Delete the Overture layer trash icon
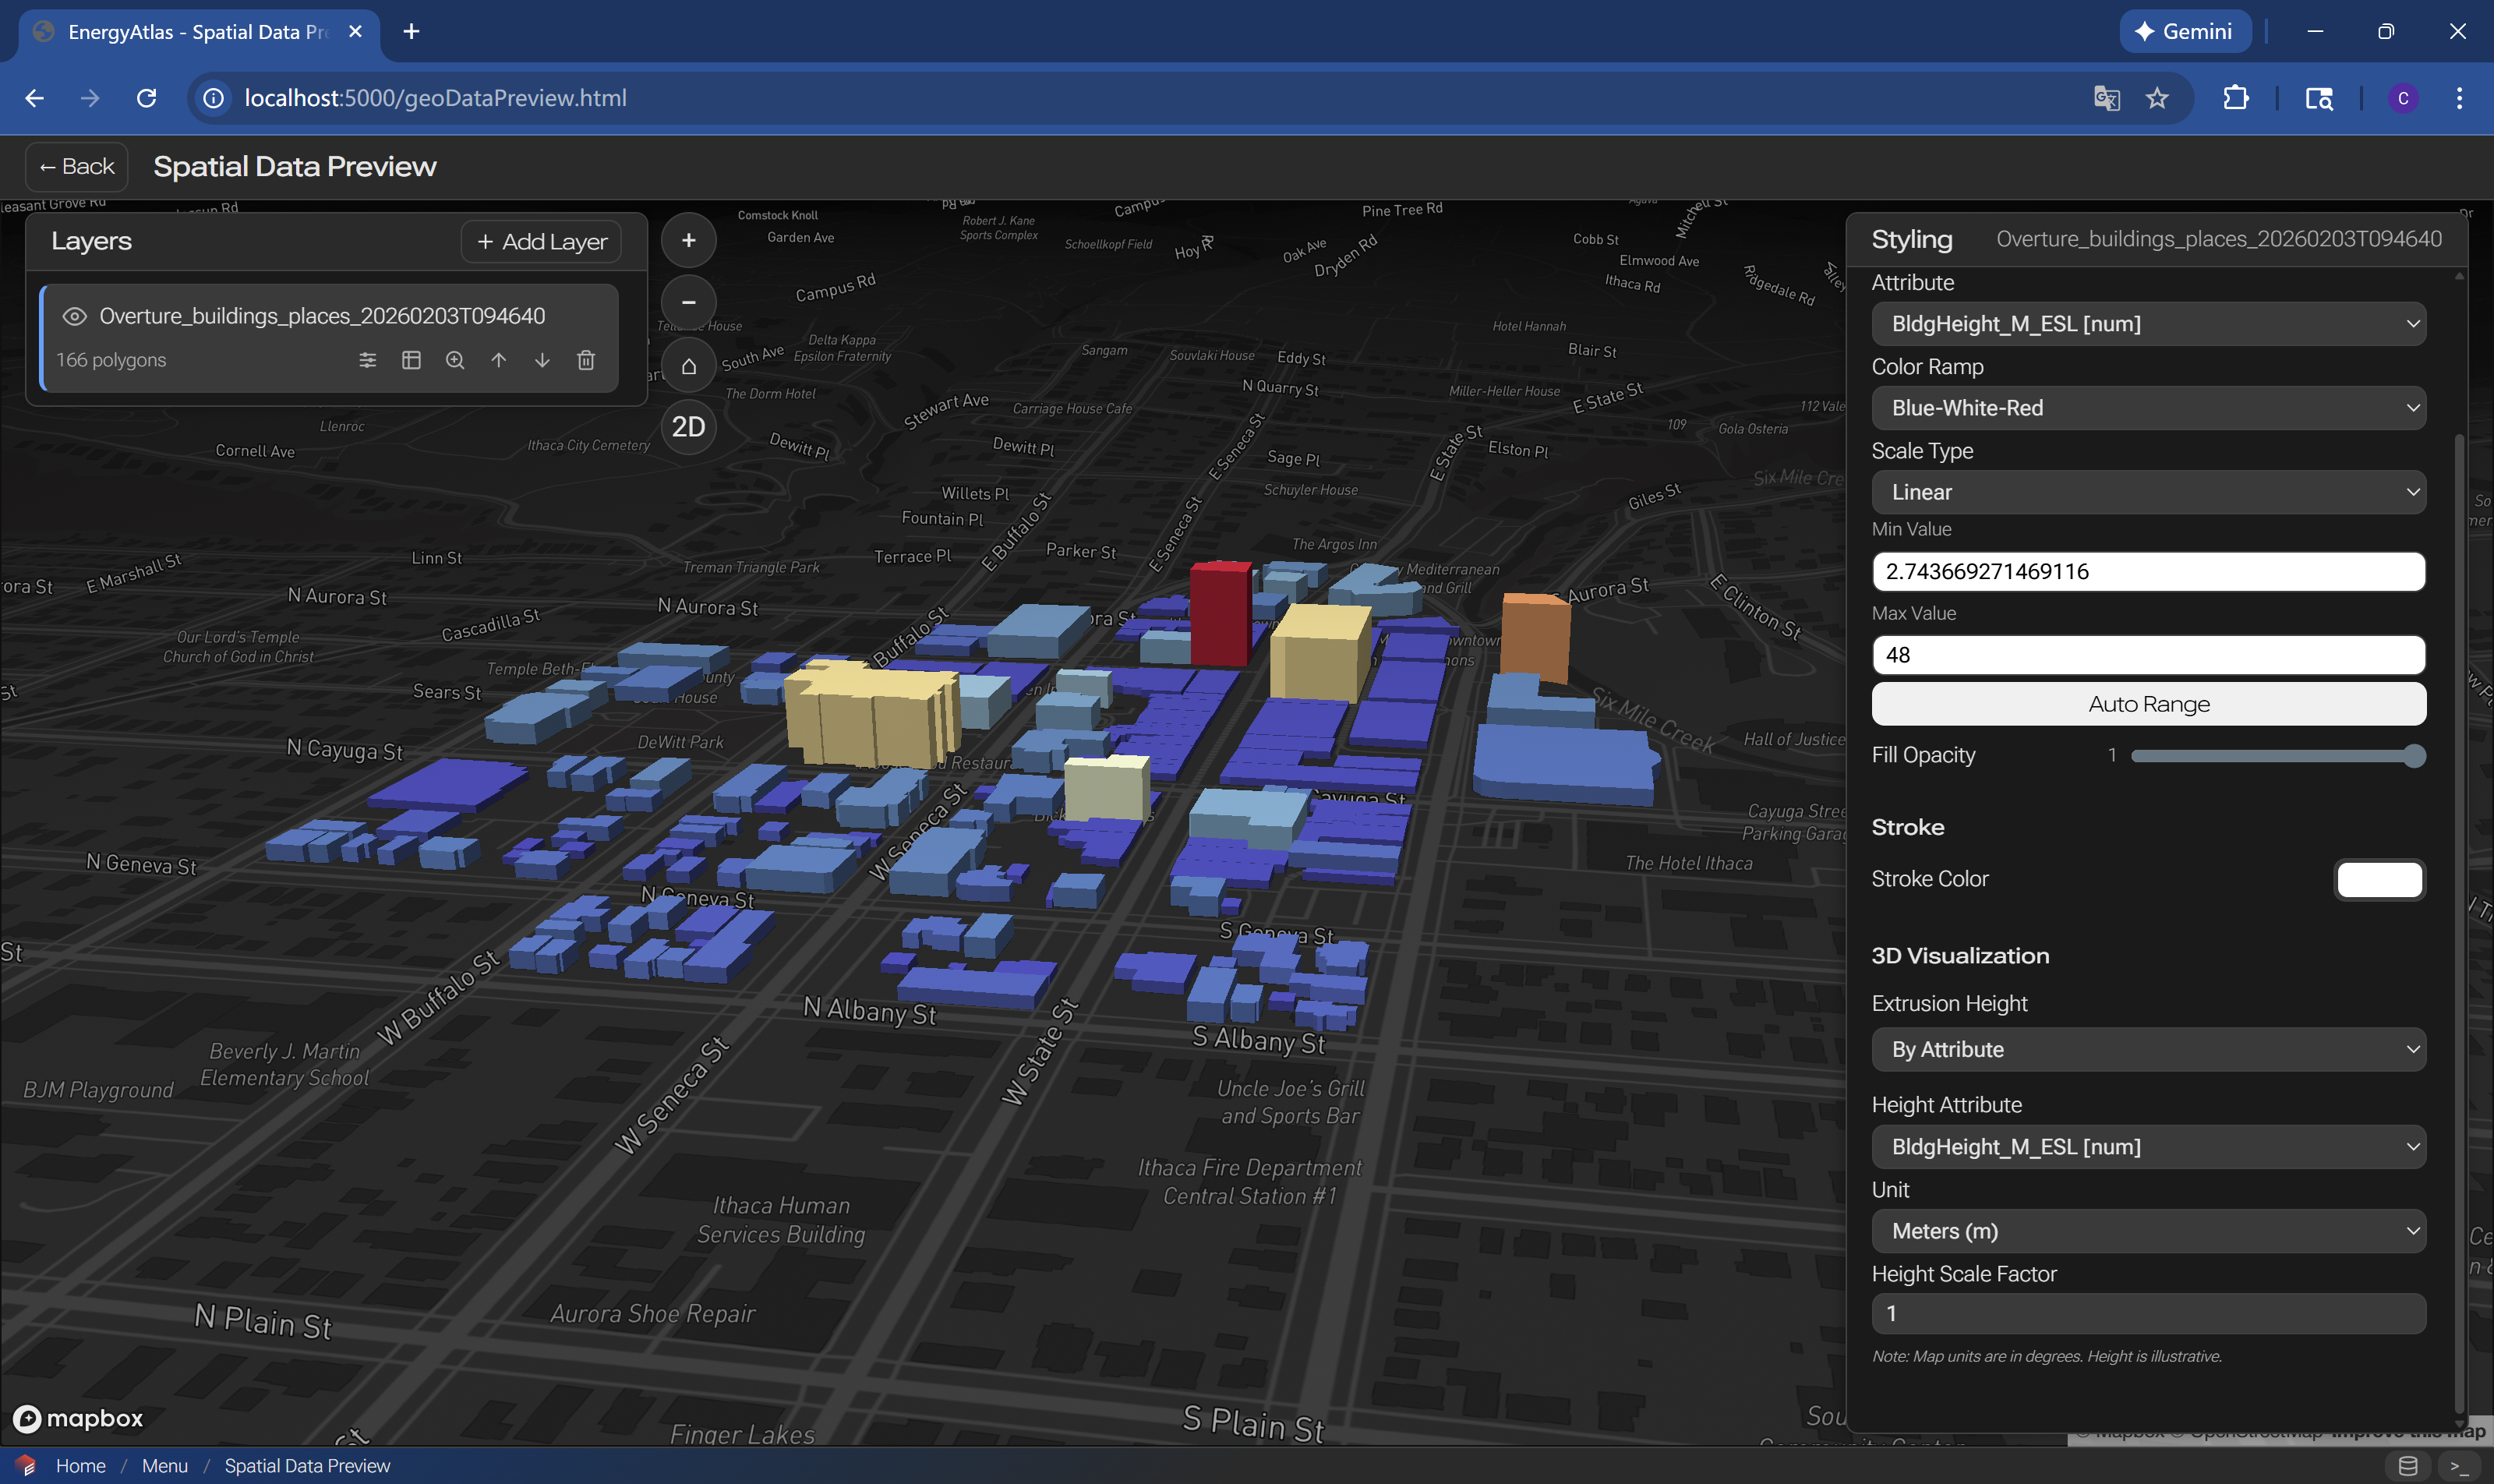The height and width of the screenshot is (1484, 2494). click(x=586, y=360)
